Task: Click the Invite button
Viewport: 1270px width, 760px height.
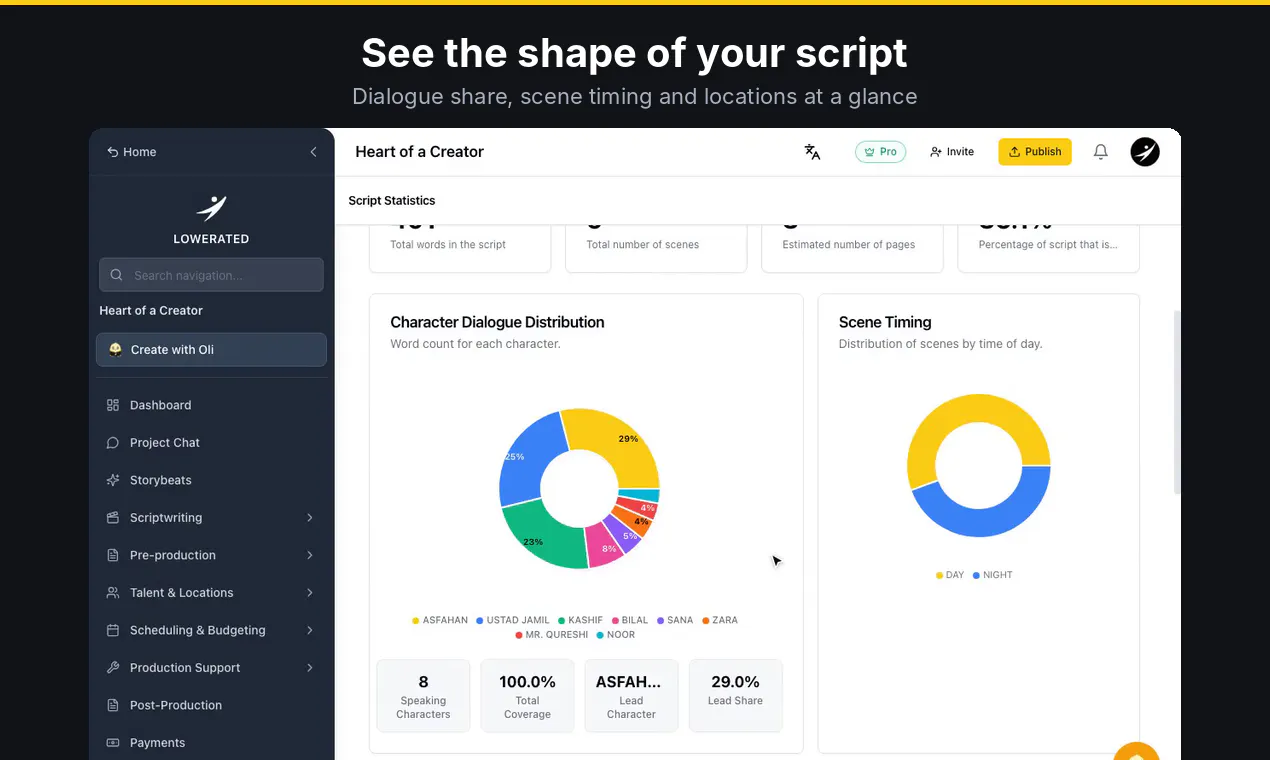Action: [x=952, y=152]
